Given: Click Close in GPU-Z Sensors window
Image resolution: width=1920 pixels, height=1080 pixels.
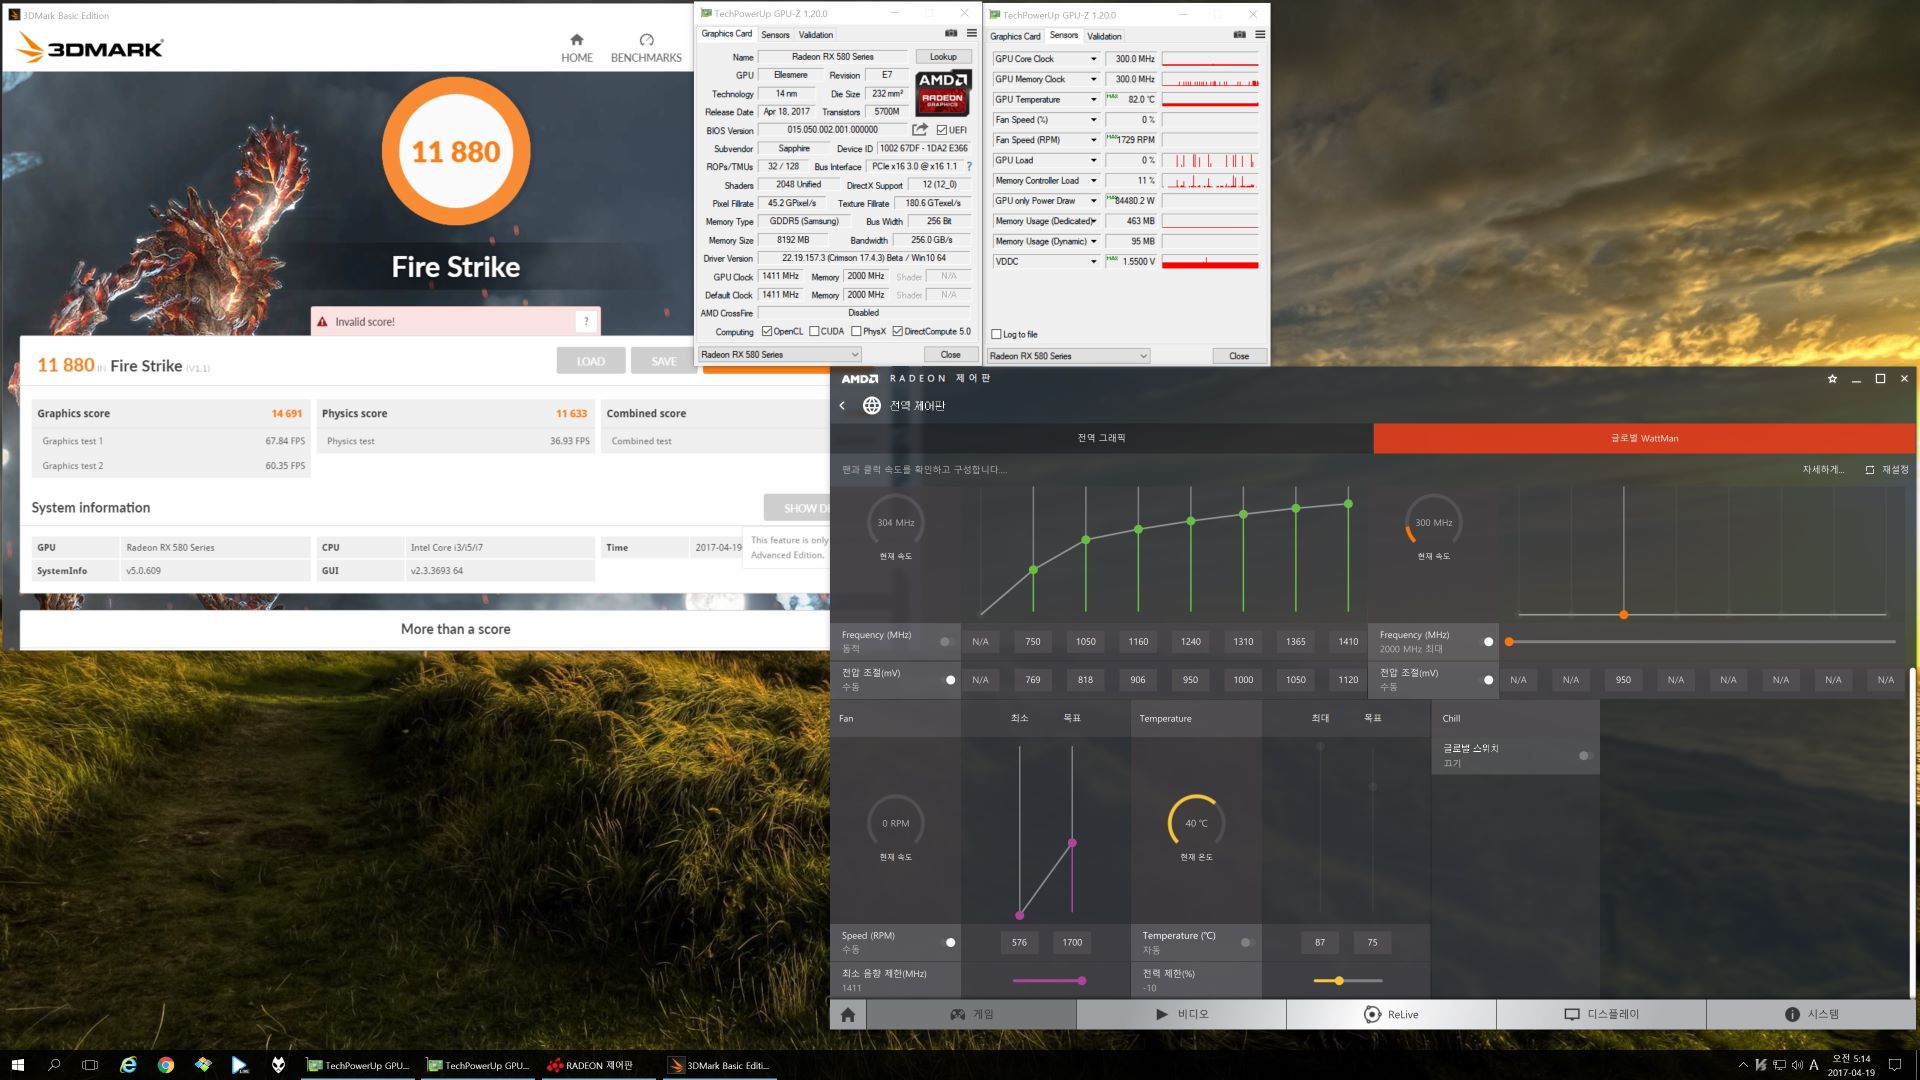Looking at the screenshot, I should (x=1239, y=356).
